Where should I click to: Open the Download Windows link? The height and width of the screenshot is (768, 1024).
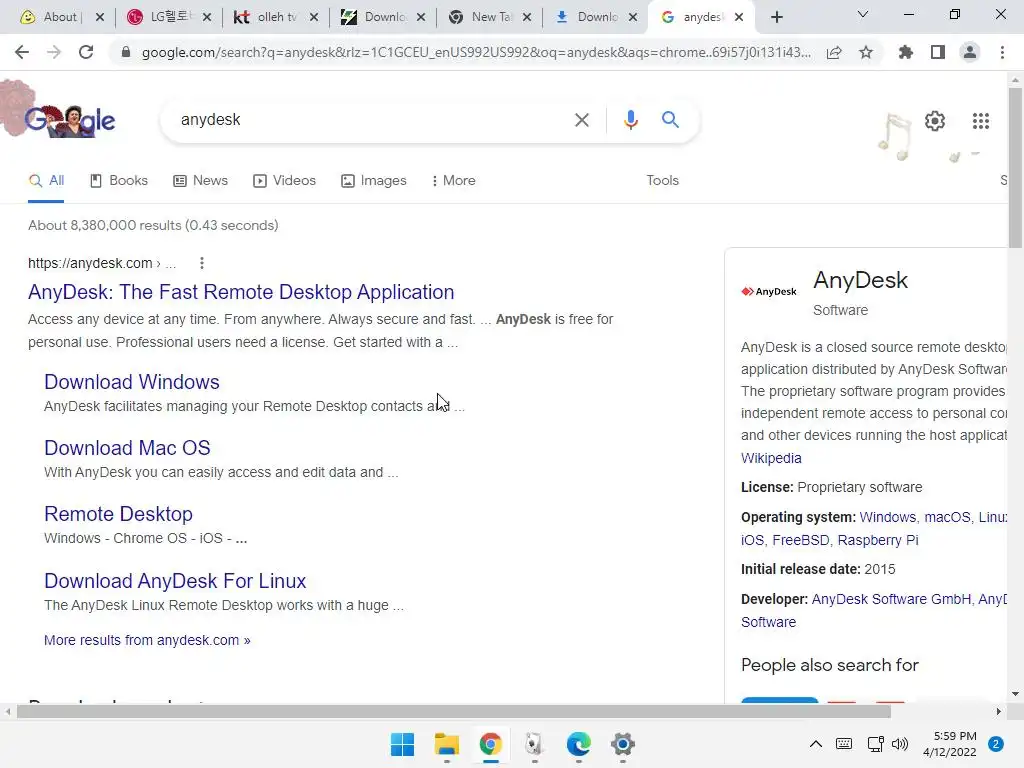tap(132, 381)
